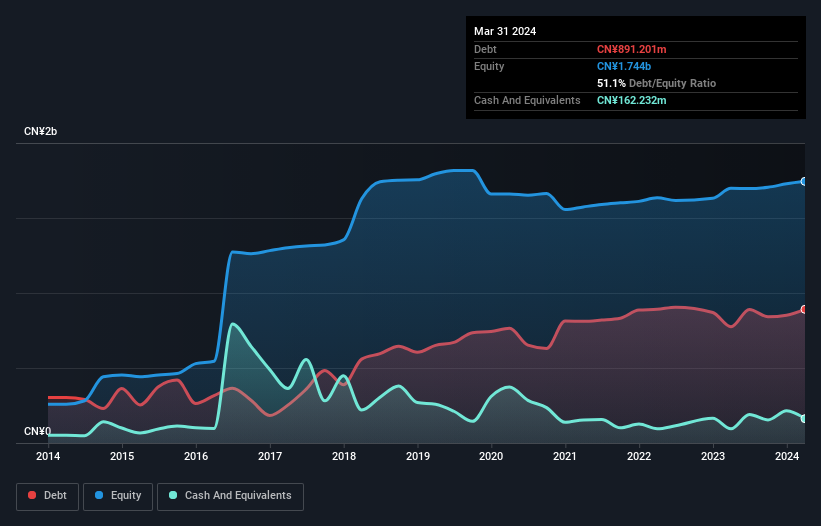
Task: Click the 2022 x-axis label
Action: coord(639,456)
